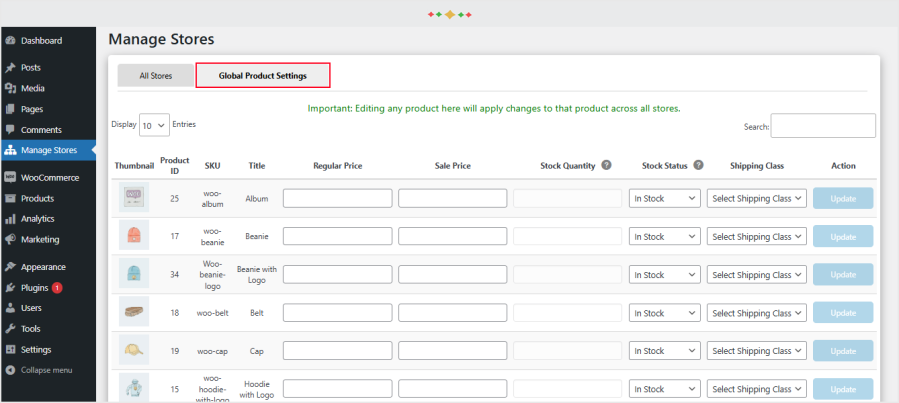Click Stock Quantity field for Belt
This screenshot has height=403, width=899.
point(568,313)
